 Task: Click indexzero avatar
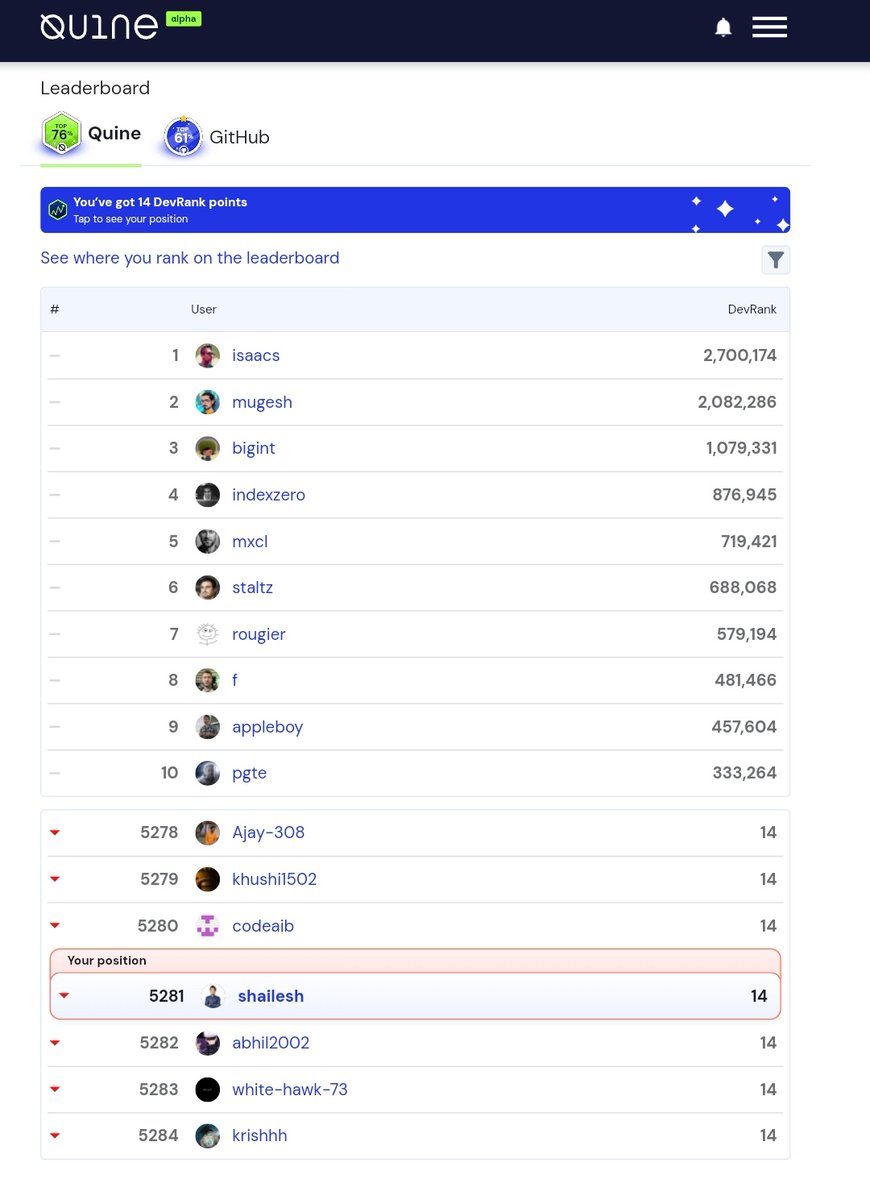(x=208, y=495)
